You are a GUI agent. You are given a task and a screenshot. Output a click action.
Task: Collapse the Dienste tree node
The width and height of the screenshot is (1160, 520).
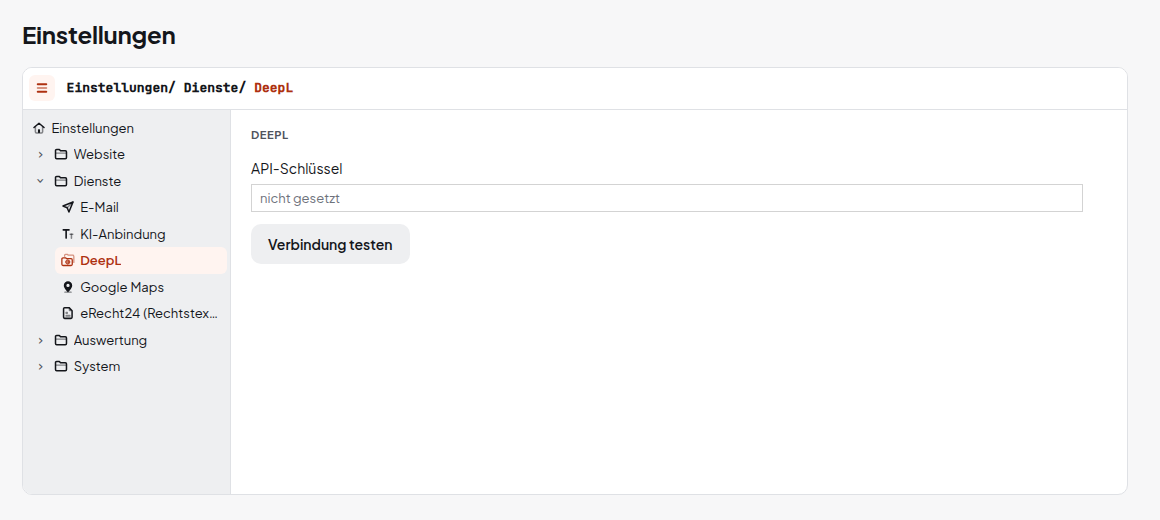(41, 181)
